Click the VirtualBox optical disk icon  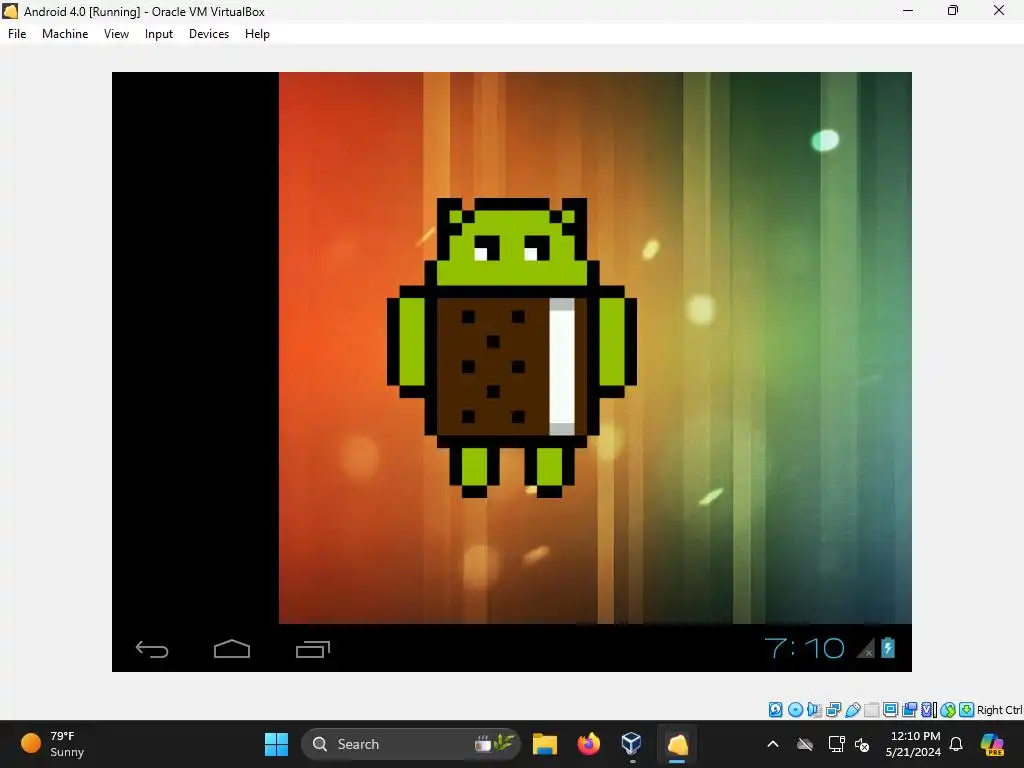pyautogui.click(x=795, y=710)
